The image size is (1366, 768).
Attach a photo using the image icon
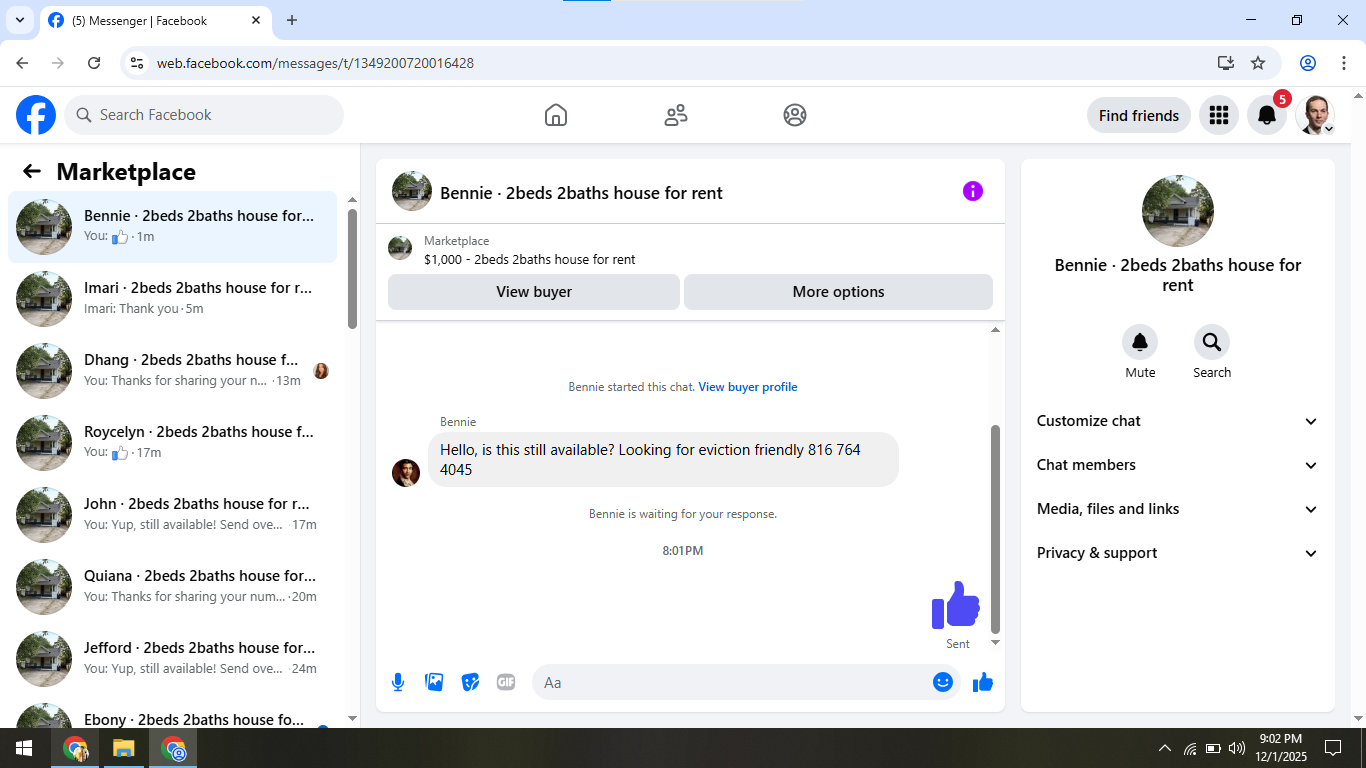point(434,682)
